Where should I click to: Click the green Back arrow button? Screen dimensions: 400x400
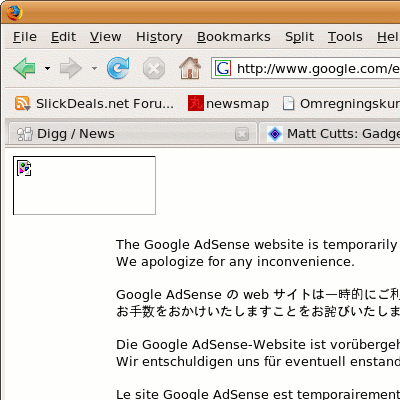[24, 68]
